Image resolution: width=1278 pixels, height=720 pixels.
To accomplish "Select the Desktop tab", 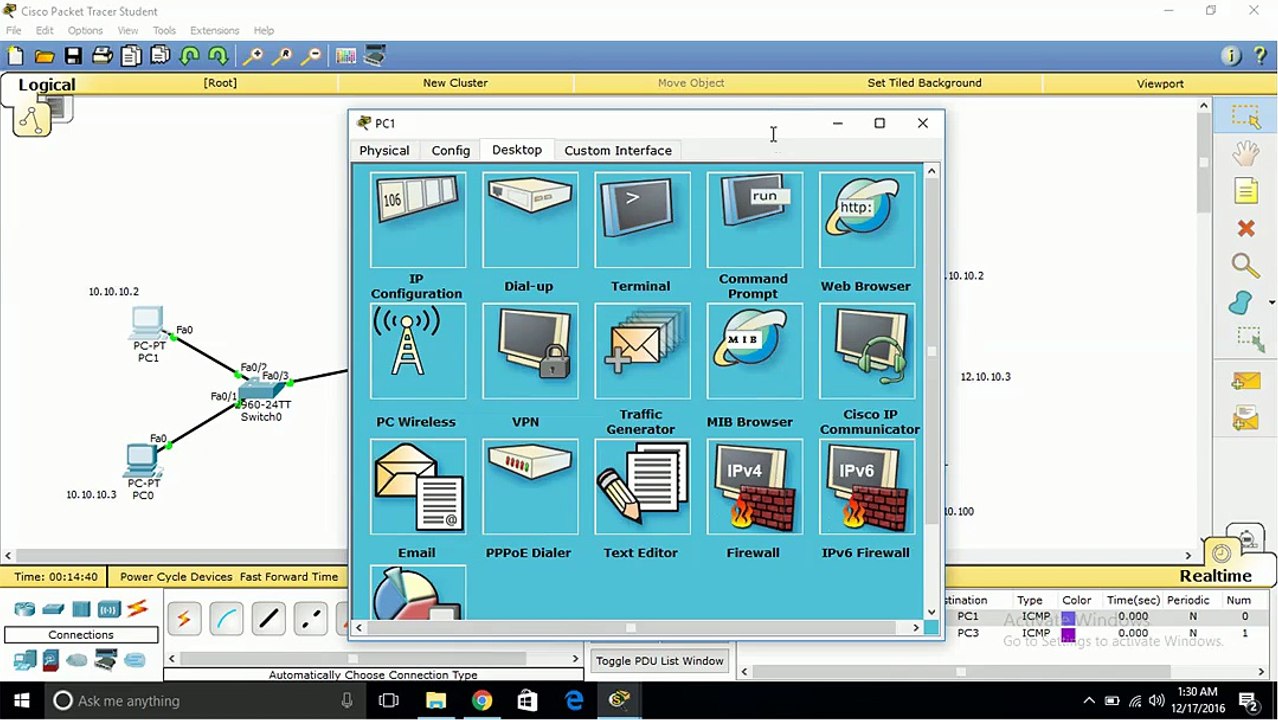I will pyautogui.click(x=517, y=150).
